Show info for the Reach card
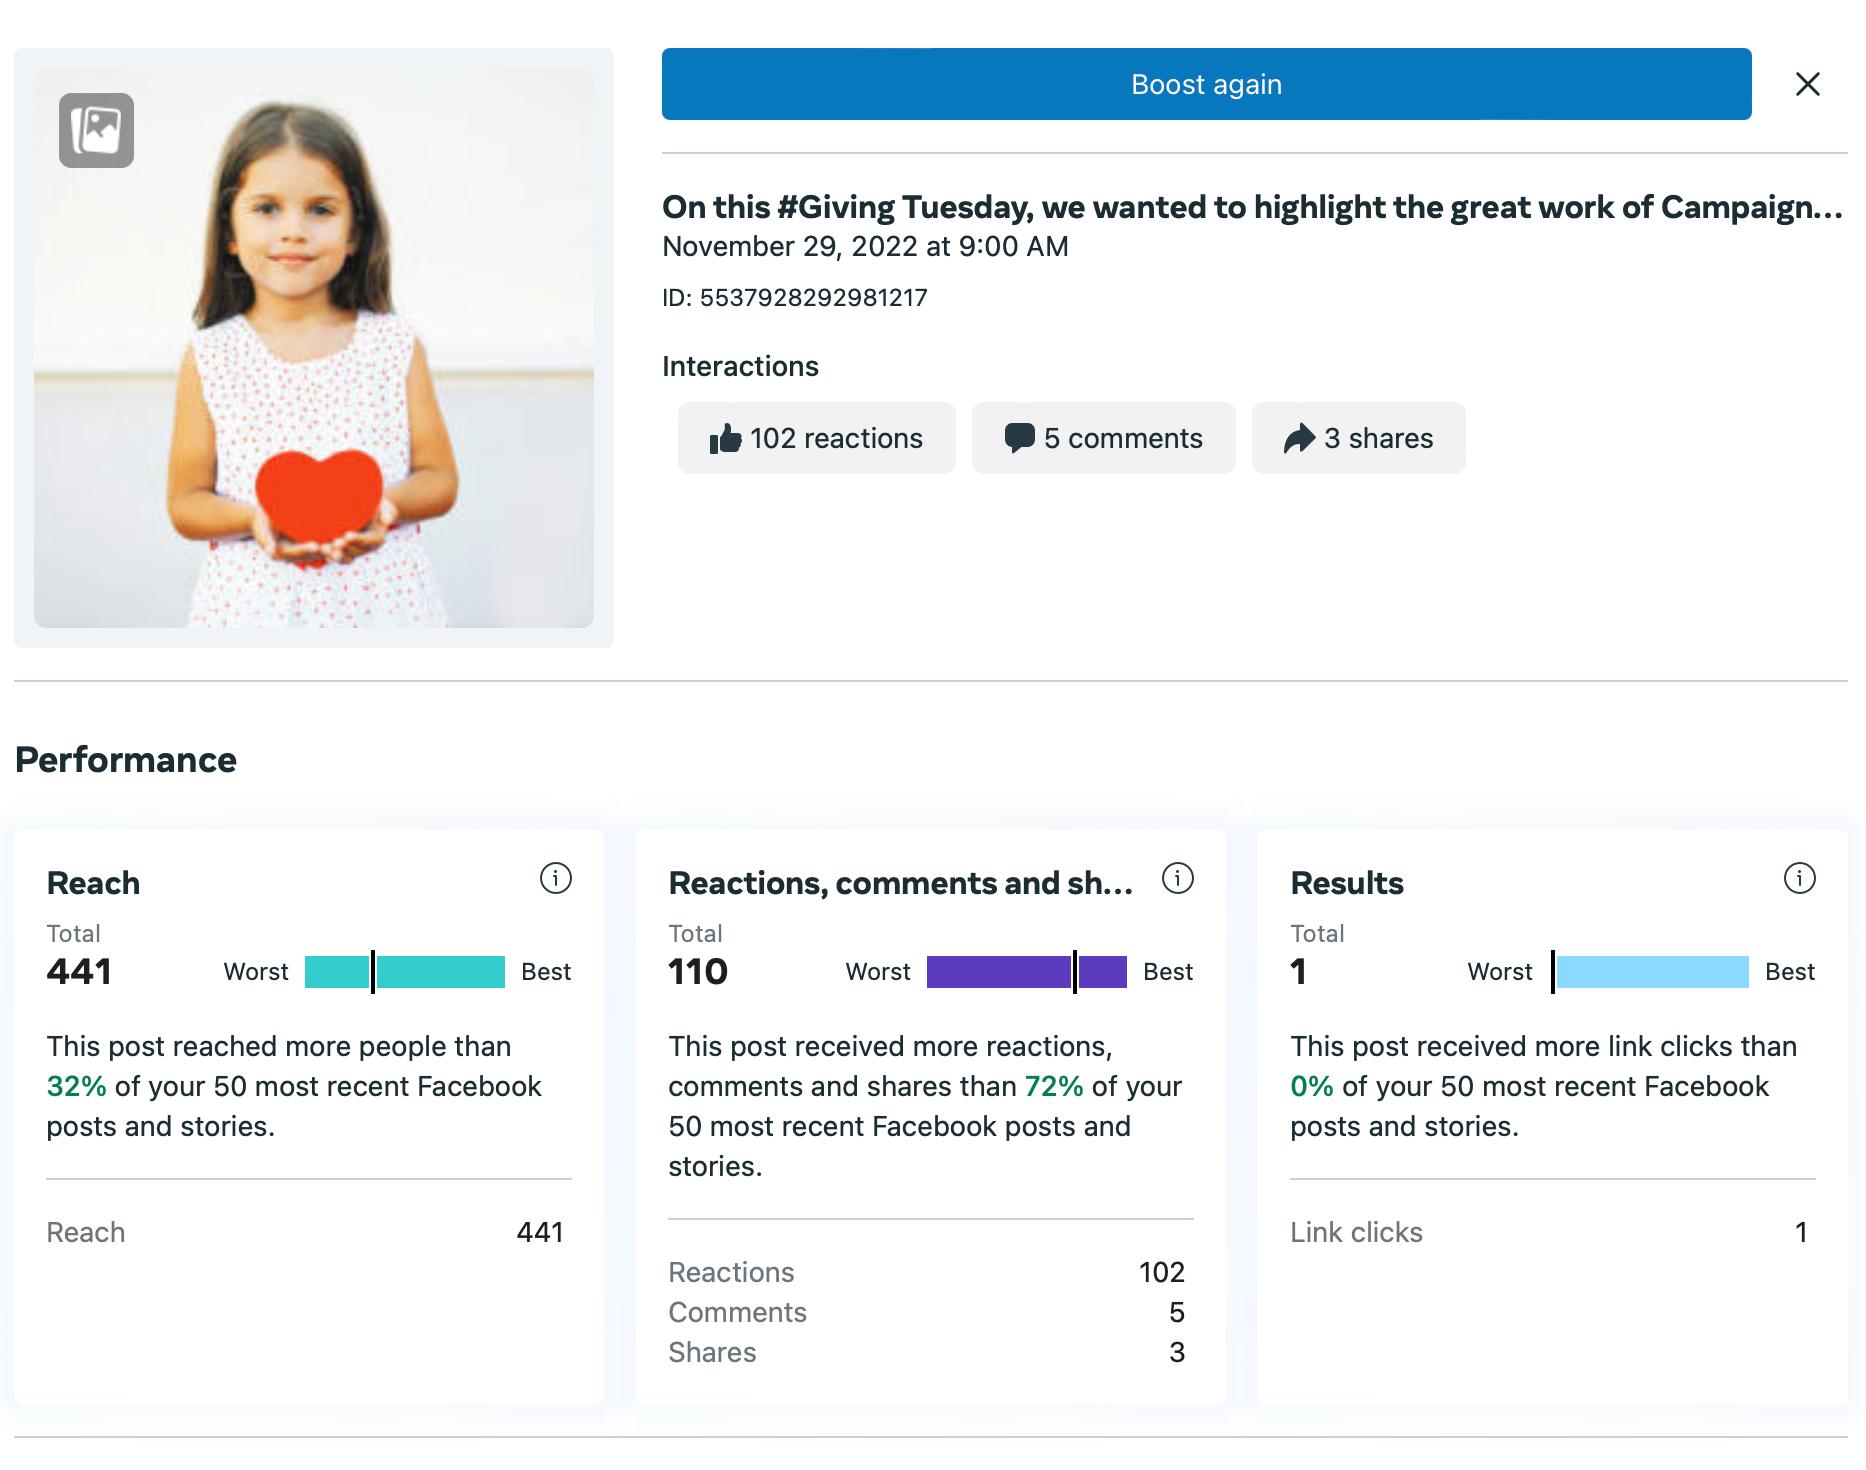The height and width of the screenshot is (1470, 1866). click(555, 878)
